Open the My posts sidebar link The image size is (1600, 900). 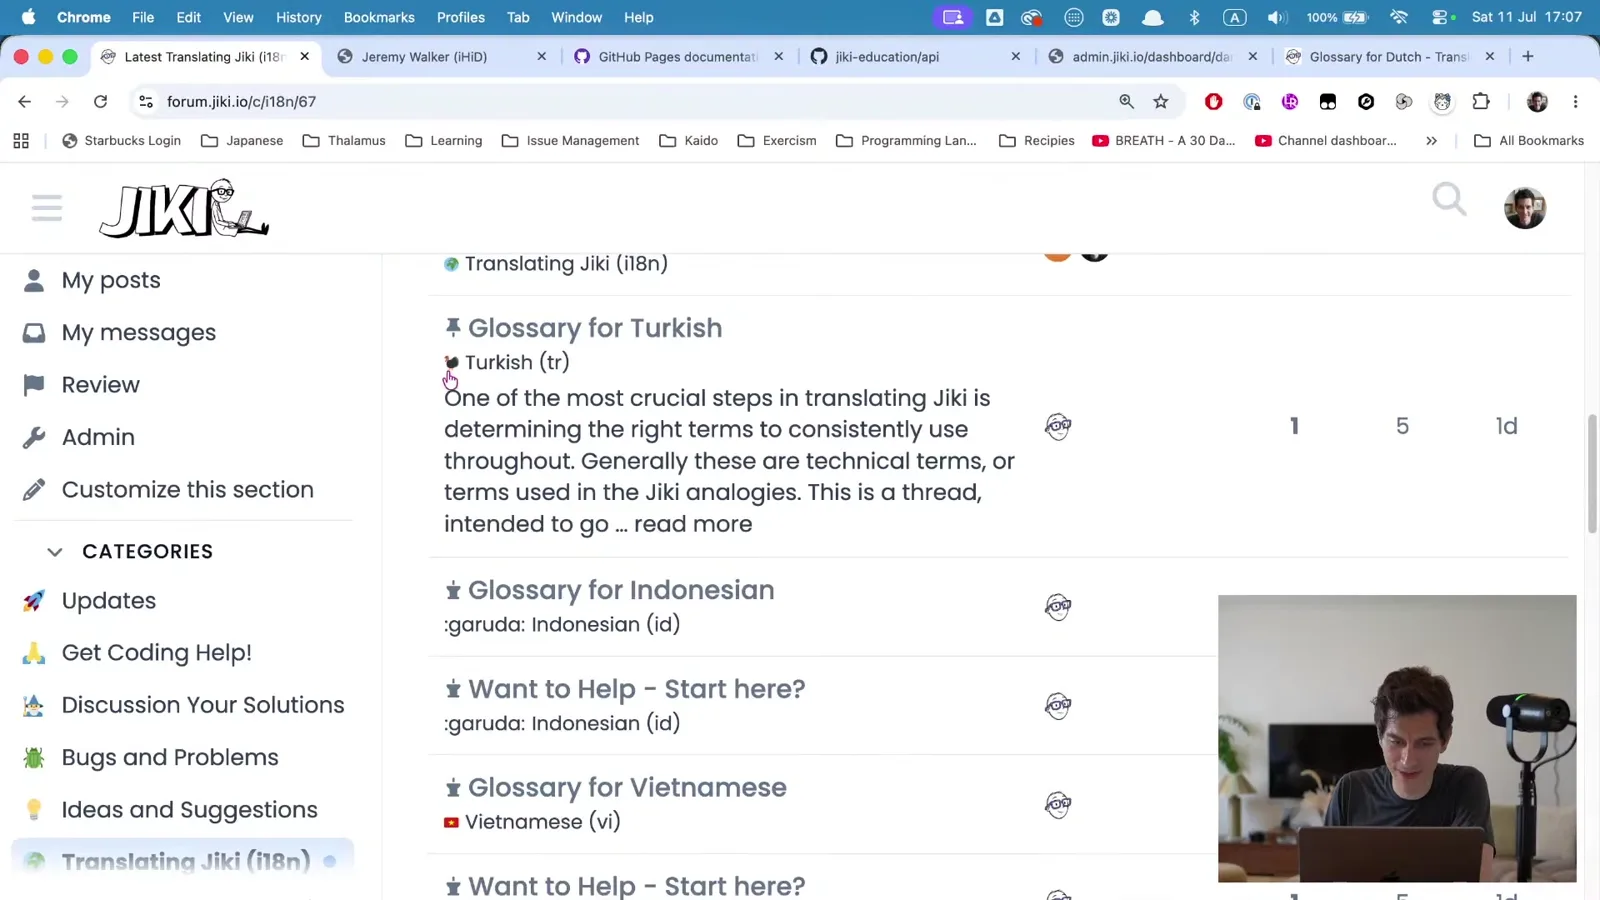tap(111, 281)
